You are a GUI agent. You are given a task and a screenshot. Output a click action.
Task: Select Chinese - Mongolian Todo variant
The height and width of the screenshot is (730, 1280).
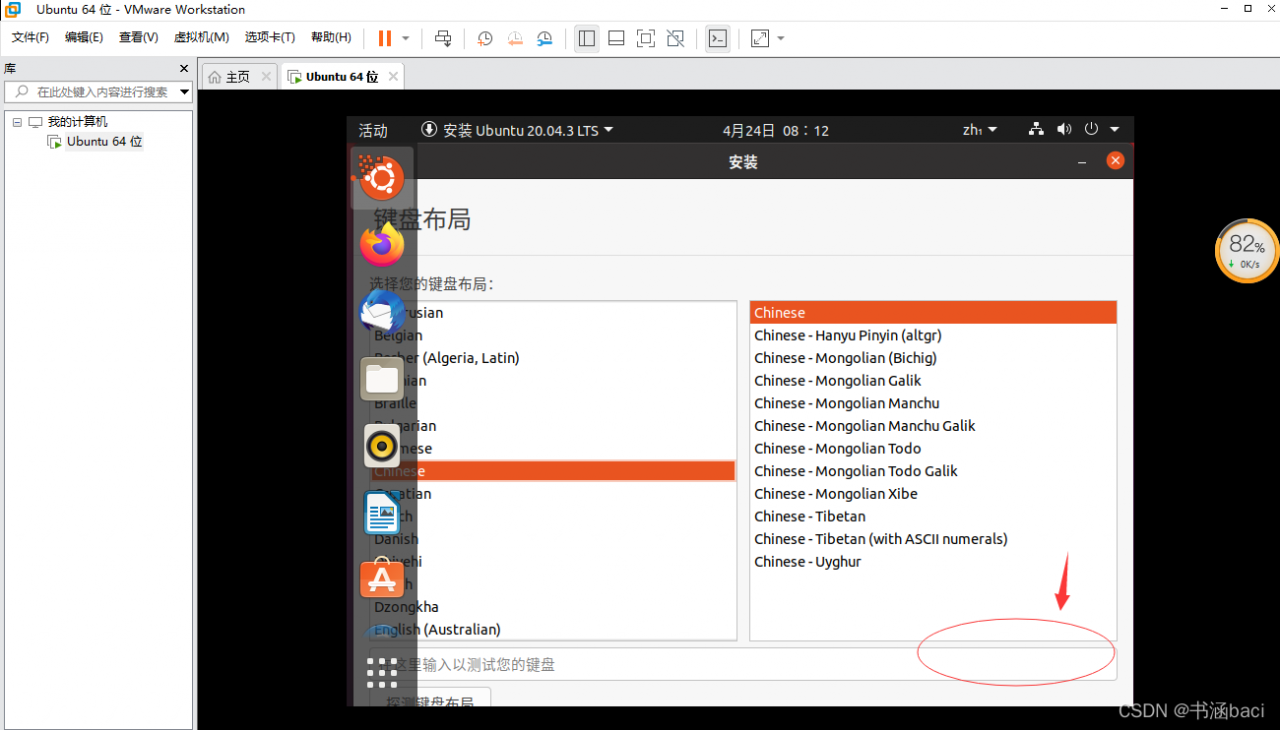click(x=933, y=449)
